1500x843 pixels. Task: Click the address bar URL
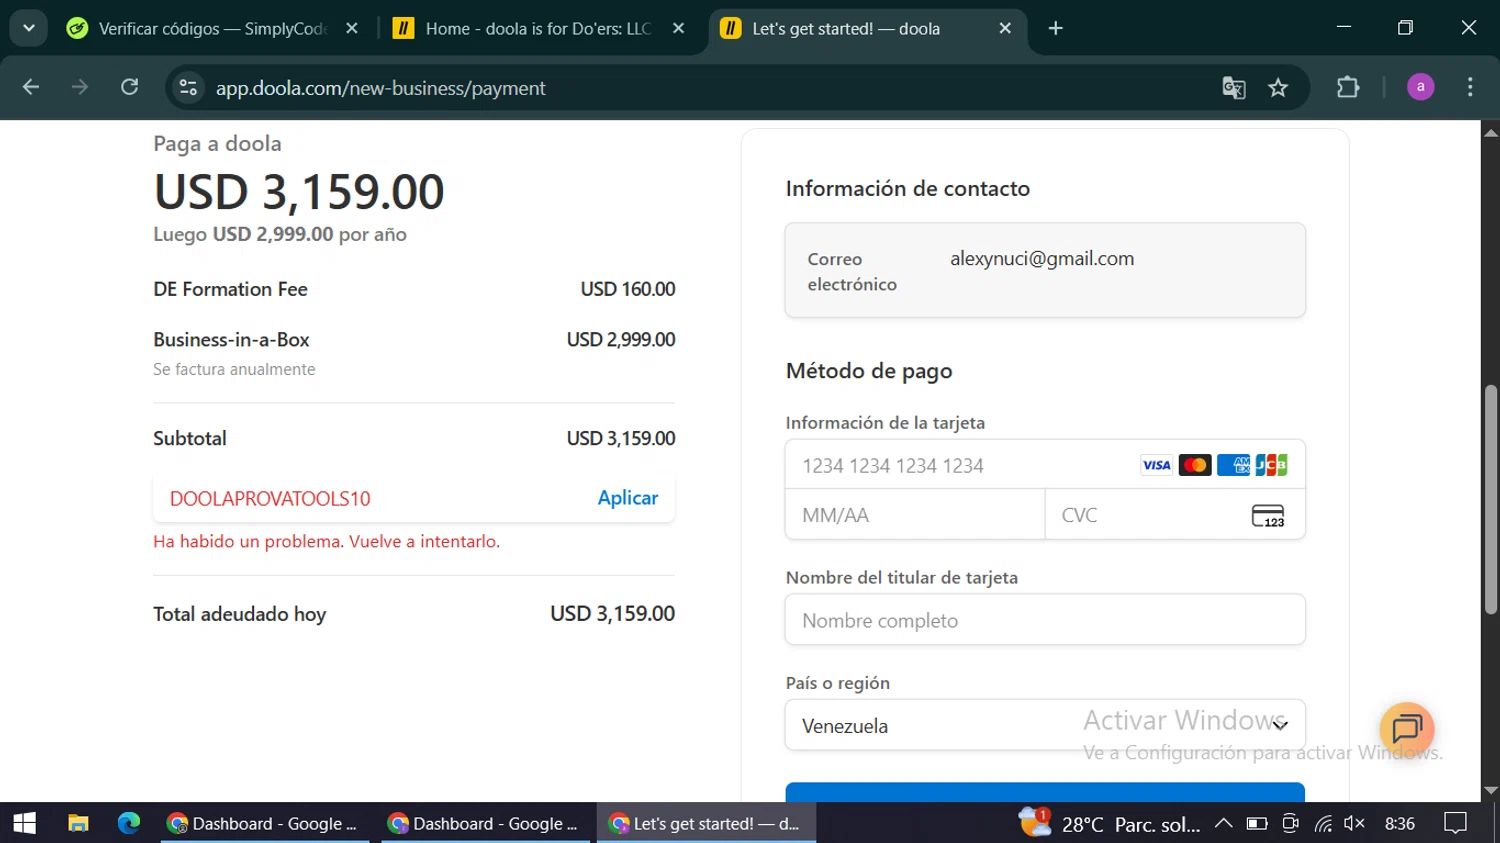[x=381, y=88]
